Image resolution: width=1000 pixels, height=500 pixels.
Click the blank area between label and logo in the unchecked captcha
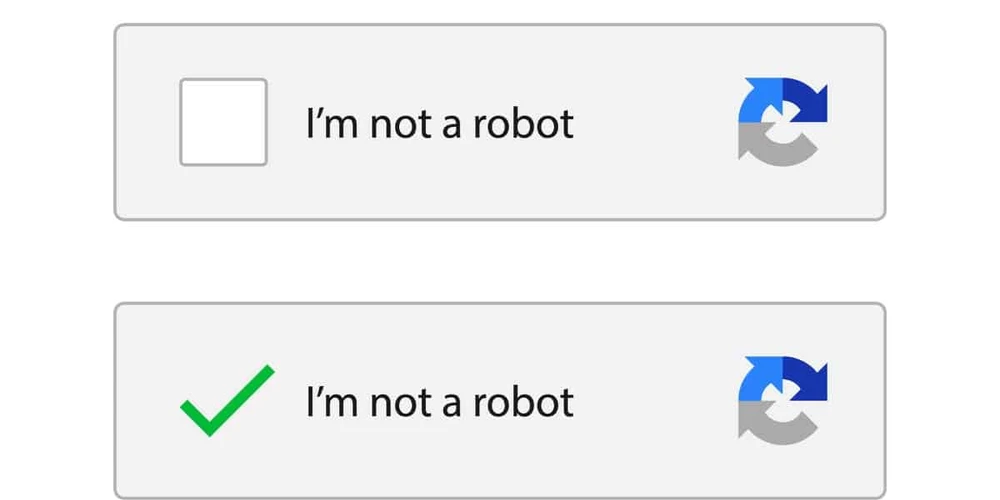655,124
